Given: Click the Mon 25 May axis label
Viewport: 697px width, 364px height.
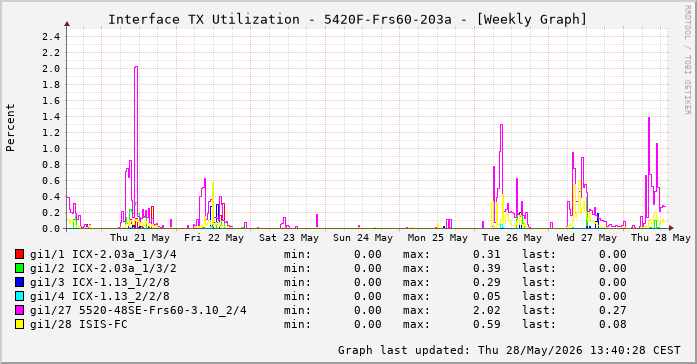Looking at the screenshot, I should tap(437, 238).
